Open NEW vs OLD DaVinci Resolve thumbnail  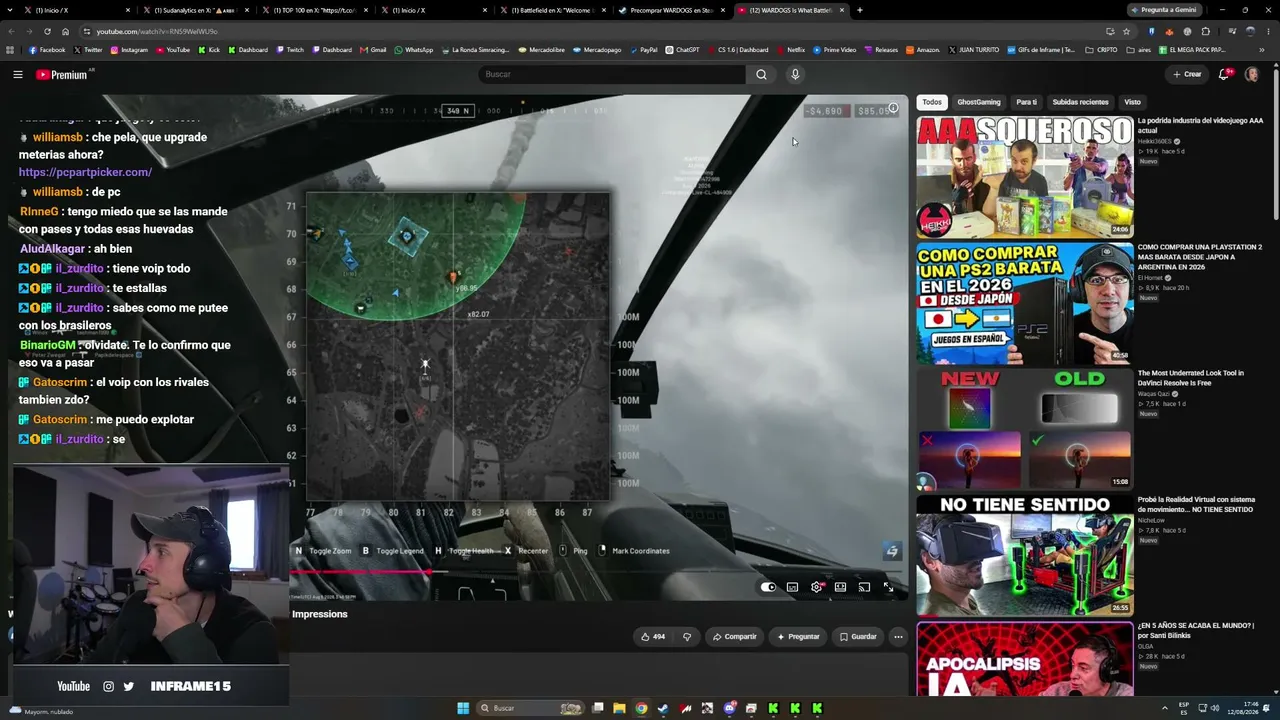[1025, 429]
